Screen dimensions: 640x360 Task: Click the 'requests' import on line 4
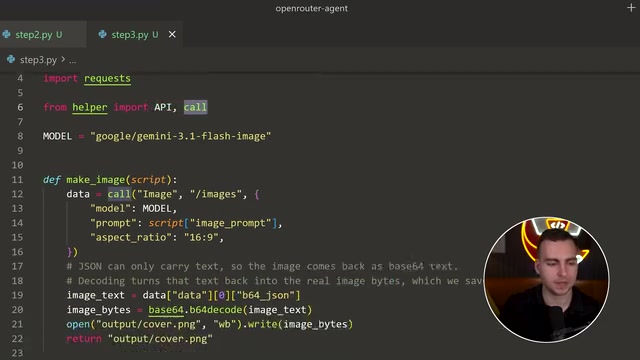tap(107, 78)
